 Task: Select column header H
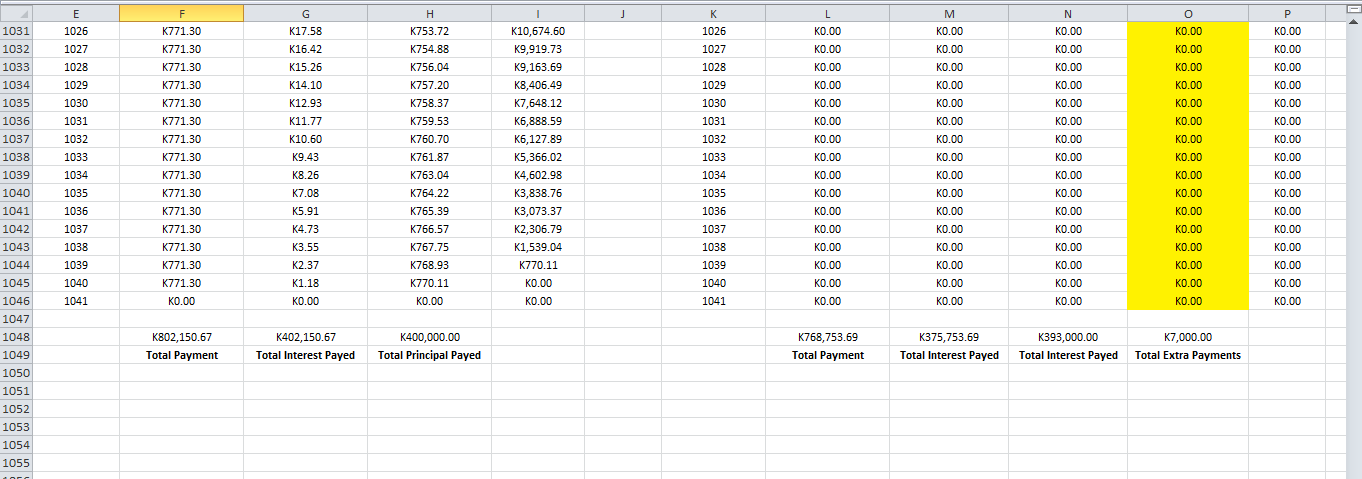[x=429, y=13]
